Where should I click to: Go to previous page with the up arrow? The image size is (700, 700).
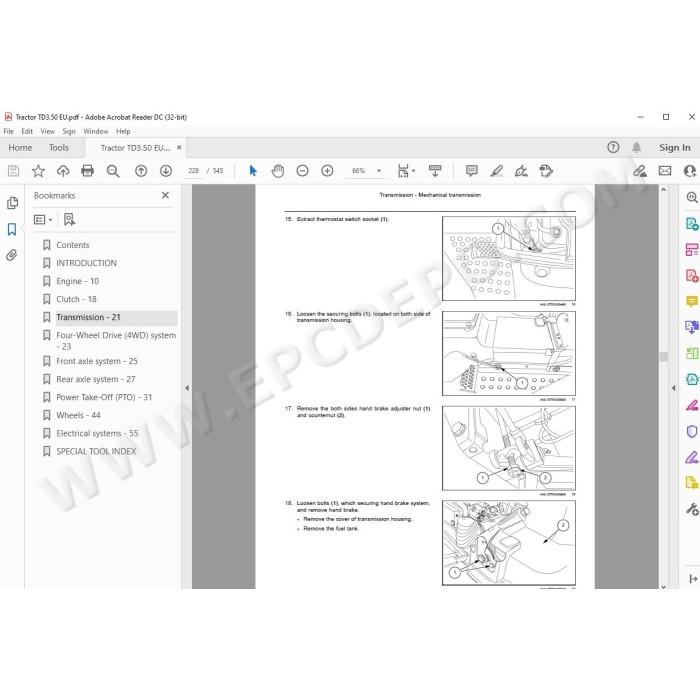141,171
